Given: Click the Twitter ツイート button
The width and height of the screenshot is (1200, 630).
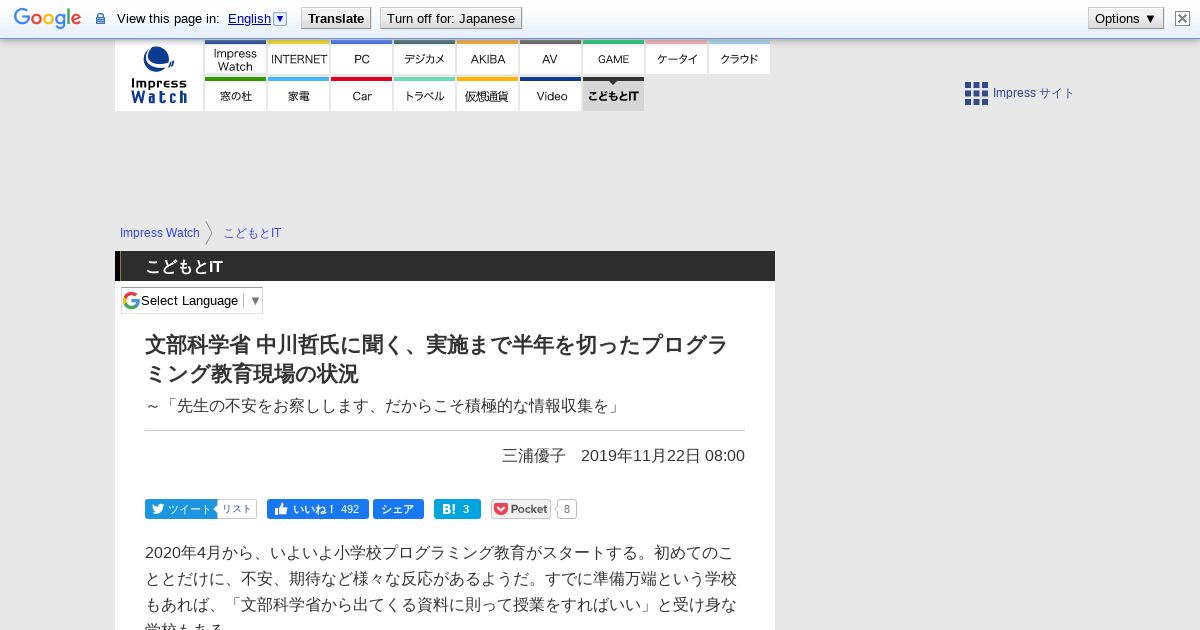Looking at the screenshot, I should [180, 509].
